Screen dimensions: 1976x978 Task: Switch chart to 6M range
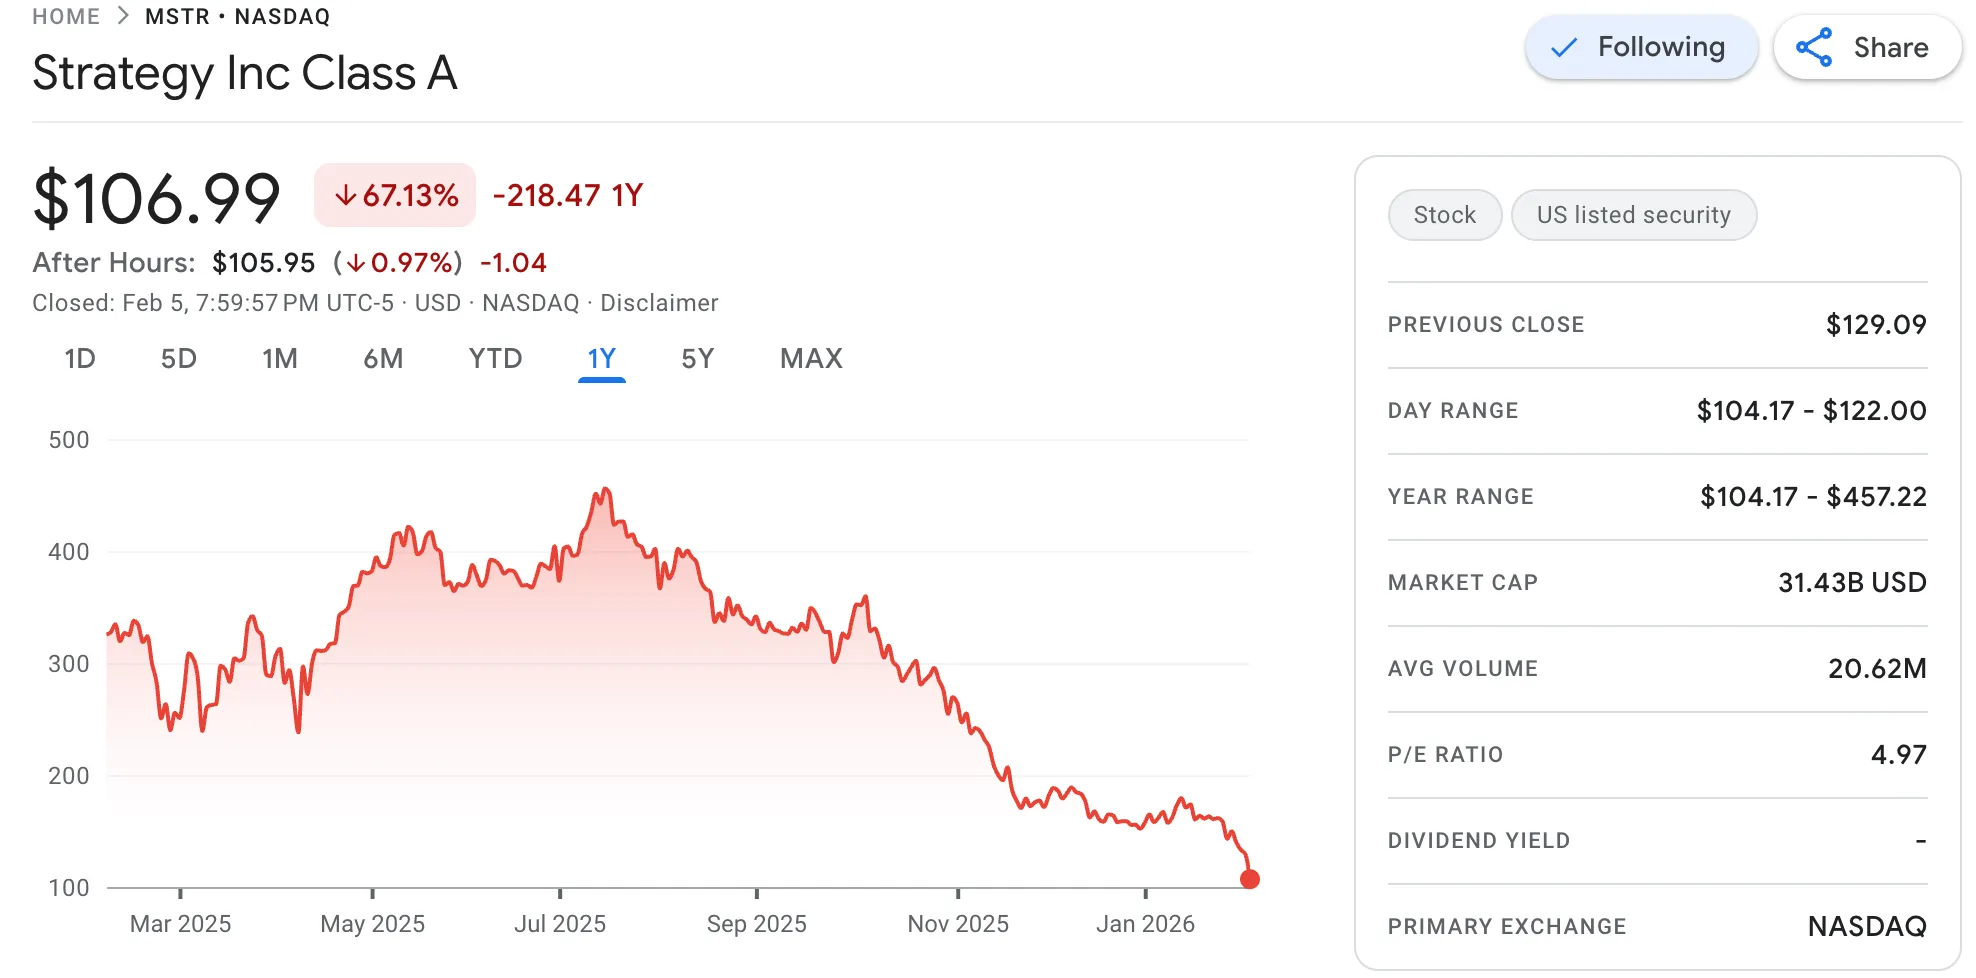point(383,359)
